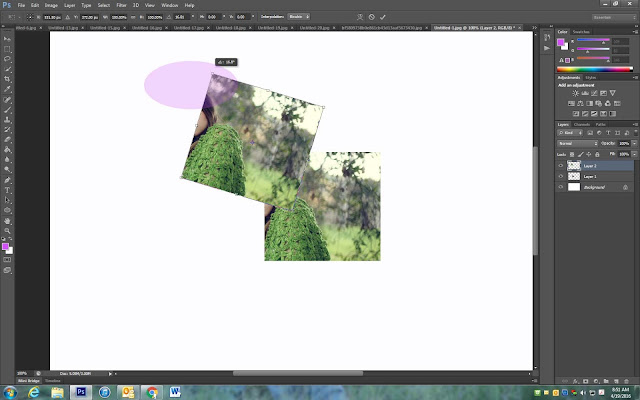Select the Move tool

pos(7,39)
